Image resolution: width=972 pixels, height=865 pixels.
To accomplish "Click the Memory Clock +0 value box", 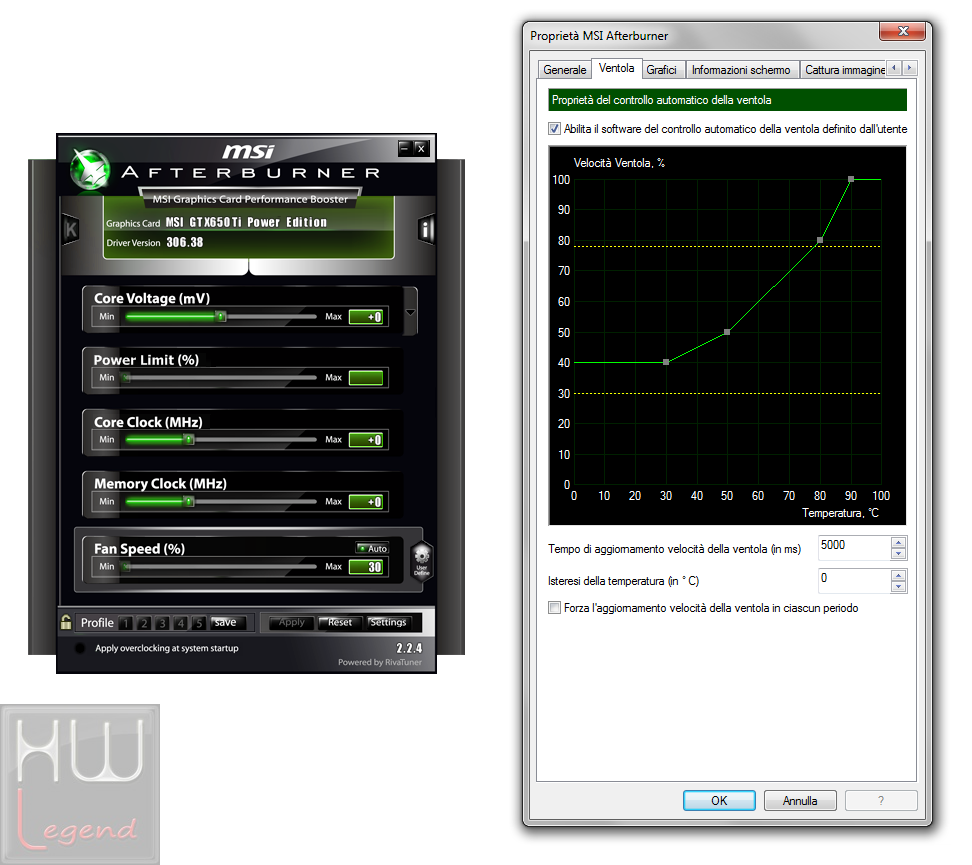I will click(366, 502).
